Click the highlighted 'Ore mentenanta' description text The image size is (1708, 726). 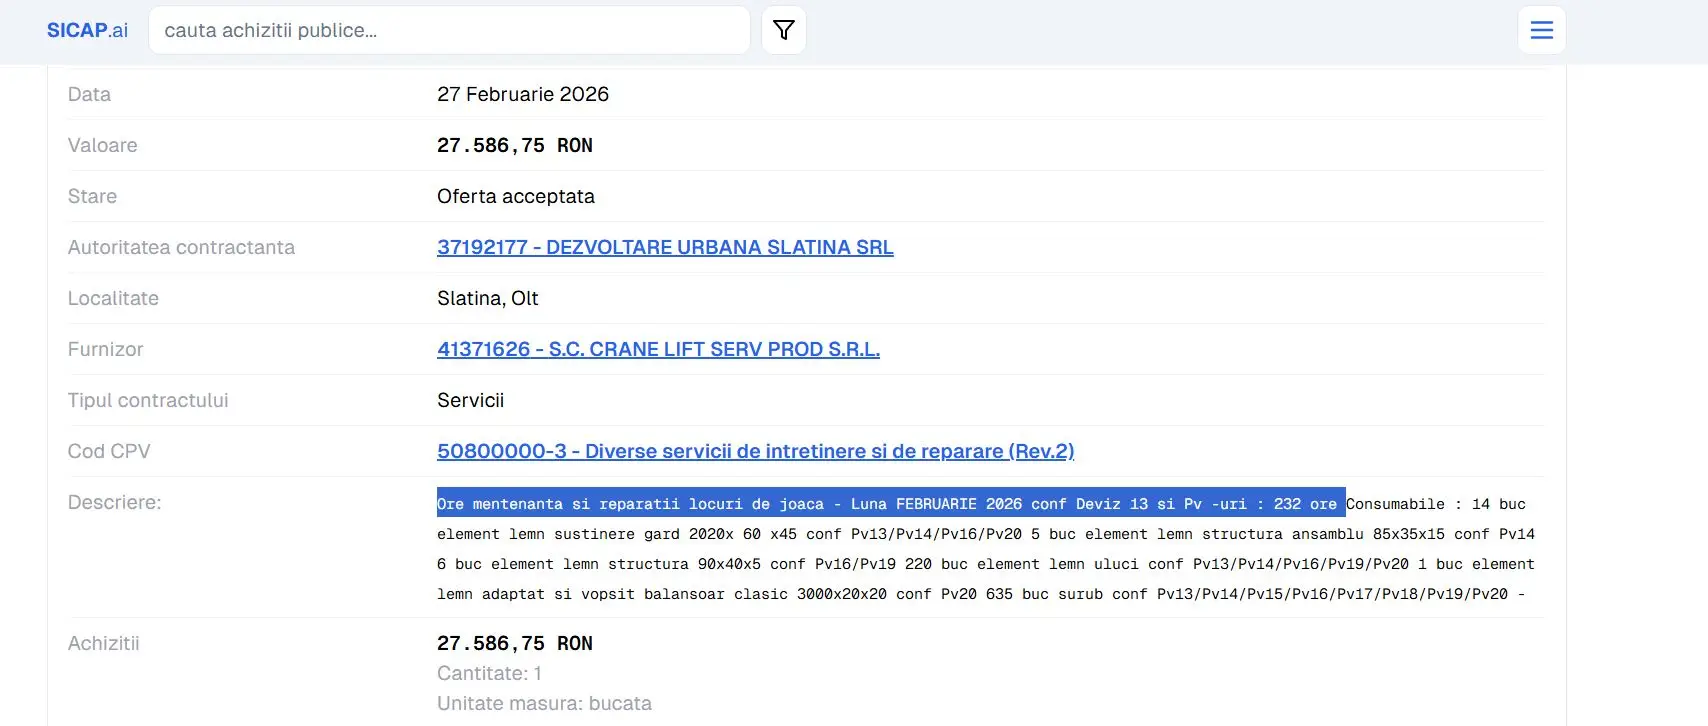pyautogui.click(x=890, y=504)
